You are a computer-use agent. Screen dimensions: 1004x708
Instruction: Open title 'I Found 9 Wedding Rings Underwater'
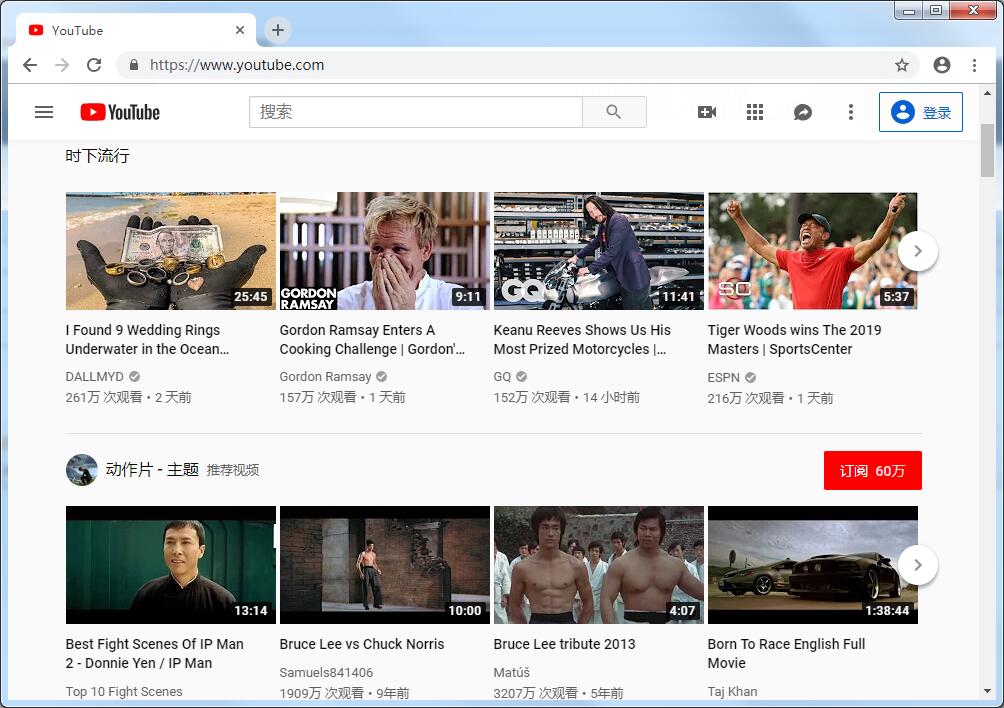coord(147,339)
